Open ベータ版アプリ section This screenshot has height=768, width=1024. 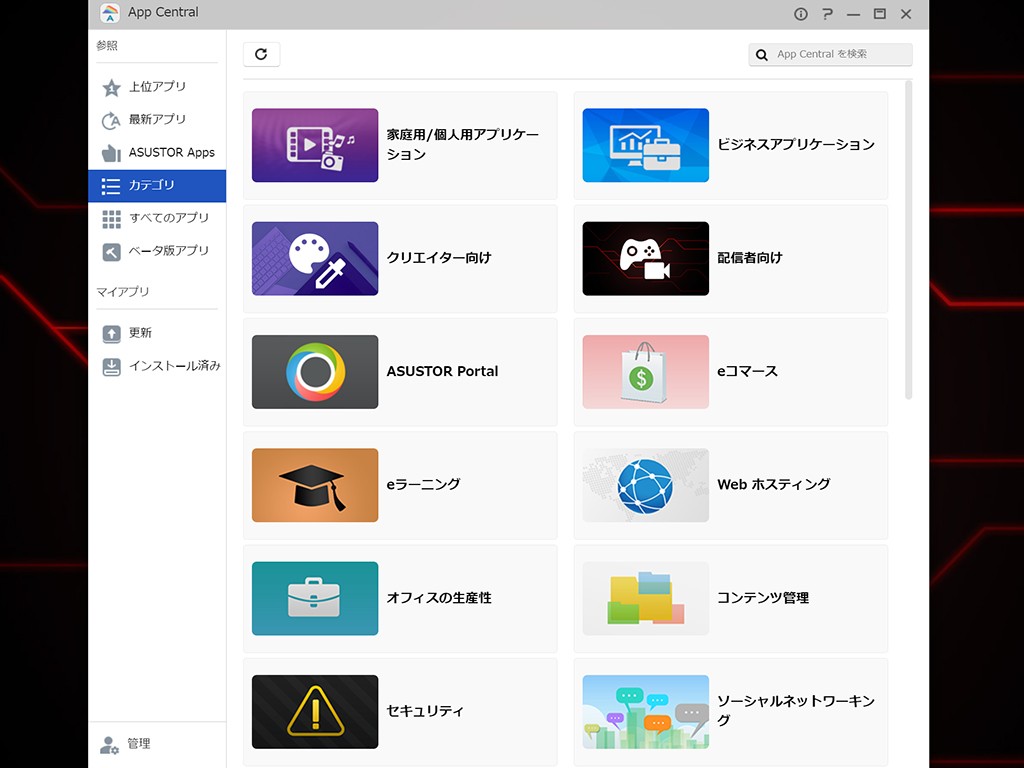coord(168,251)
